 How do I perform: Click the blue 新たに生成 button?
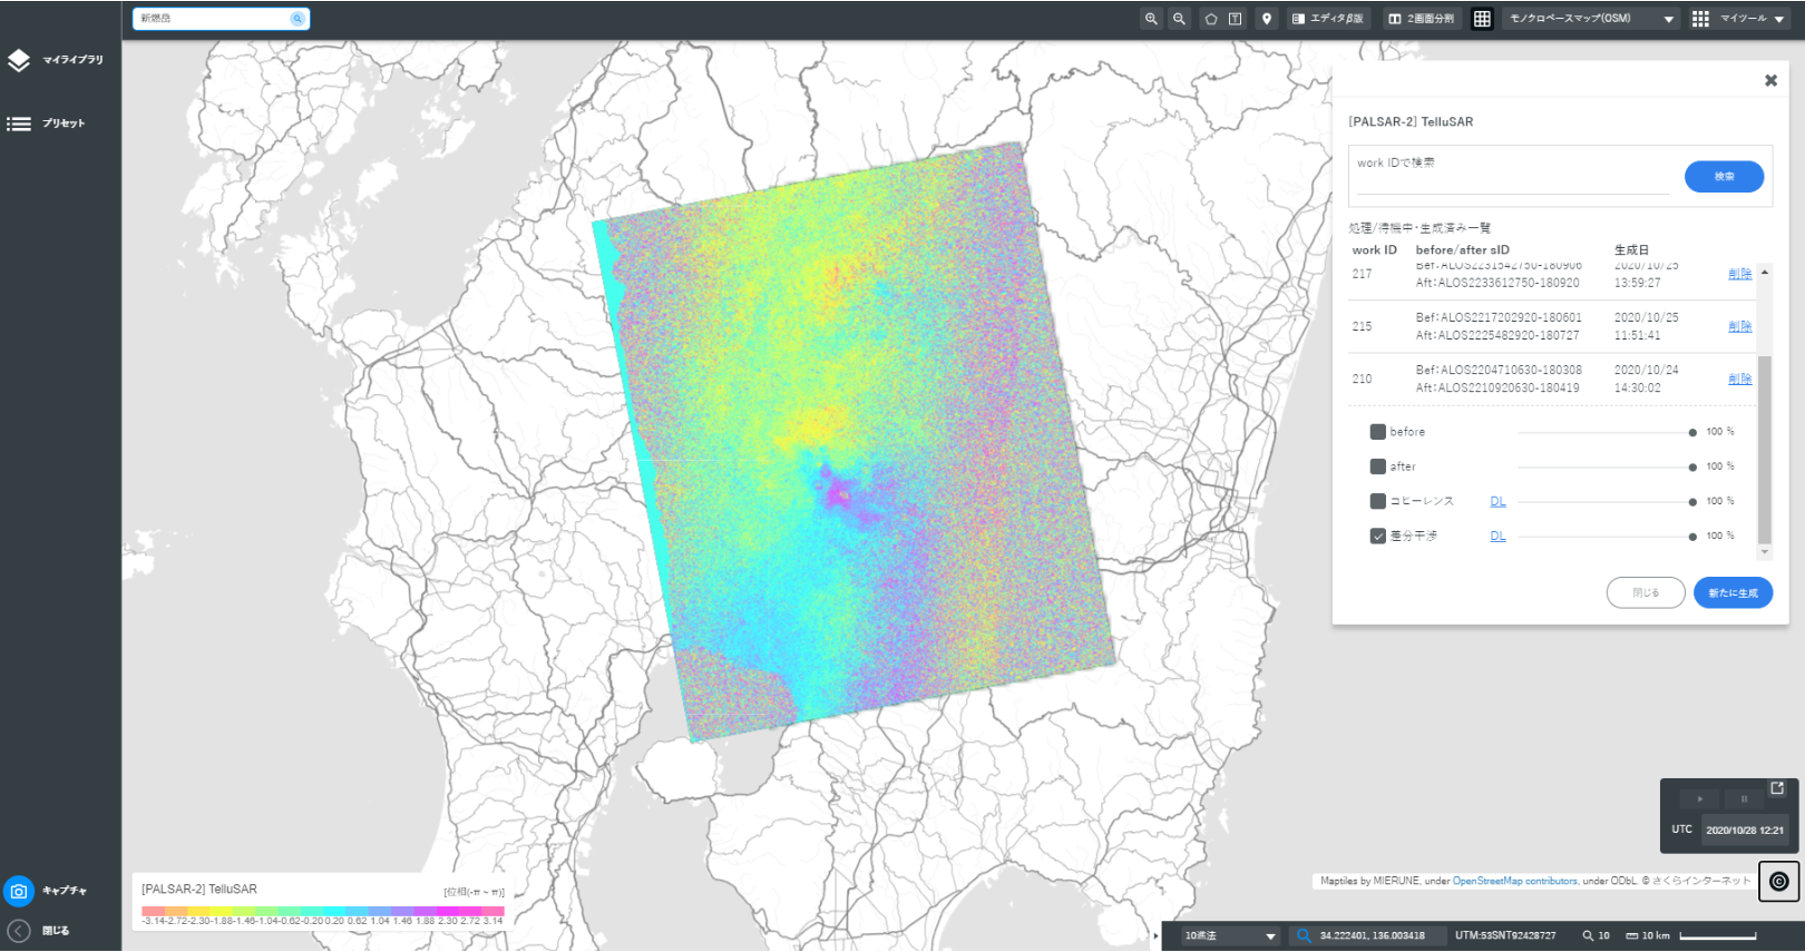click(x=1733, y=593)
